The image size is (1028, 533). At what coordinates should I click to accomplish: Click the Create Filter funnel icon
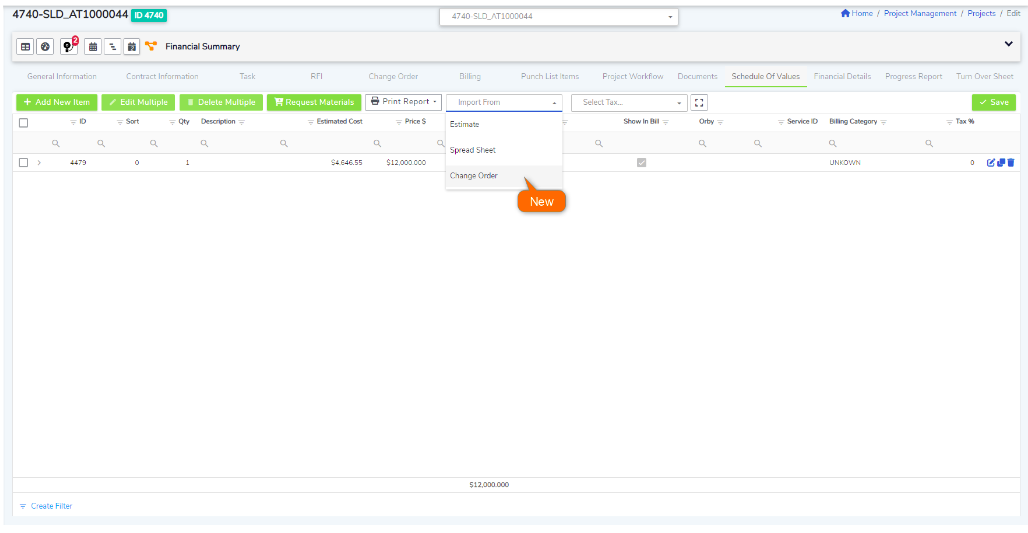23,506
